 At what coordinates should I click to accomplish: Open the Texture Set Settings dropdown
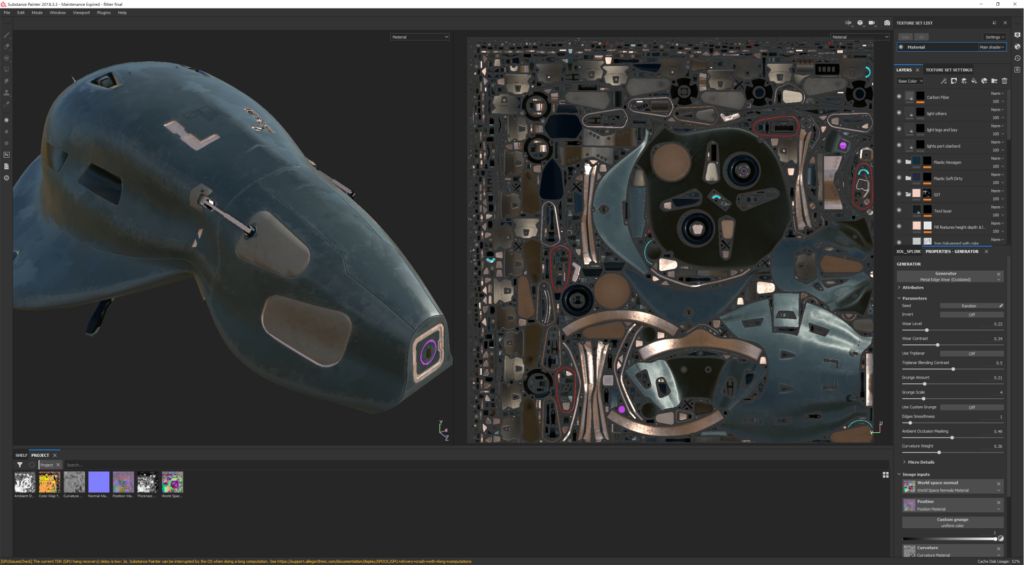pyautogui.click(x=995, y=37)
